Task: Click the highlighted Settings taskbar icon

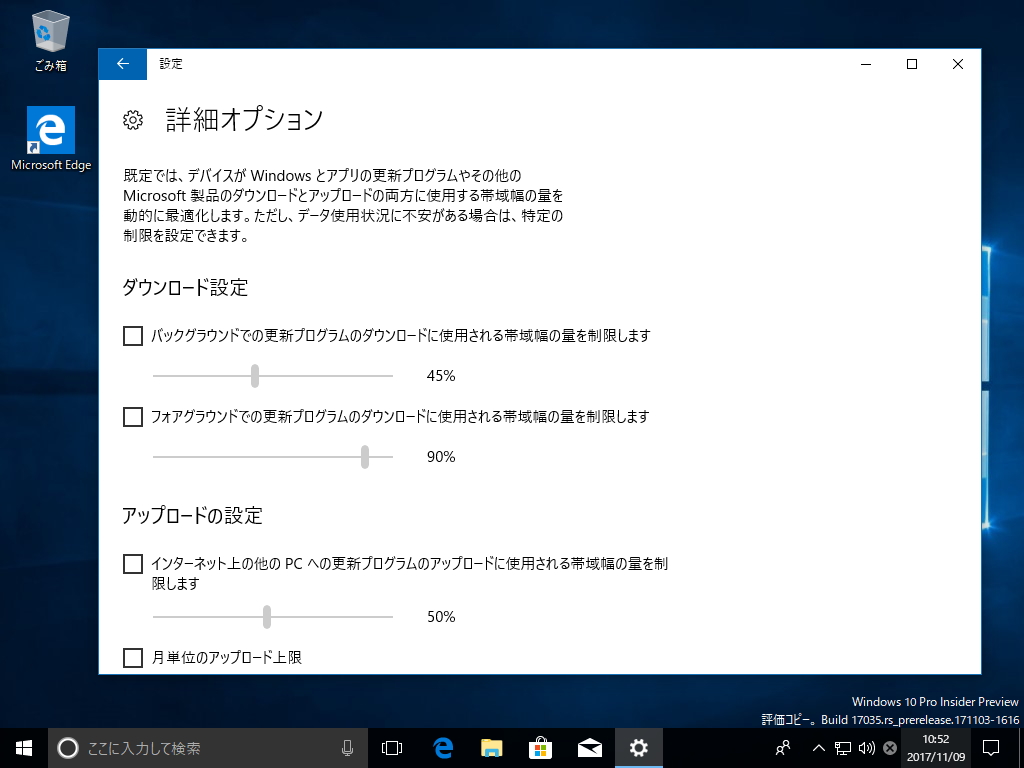Action: [638, 747]
